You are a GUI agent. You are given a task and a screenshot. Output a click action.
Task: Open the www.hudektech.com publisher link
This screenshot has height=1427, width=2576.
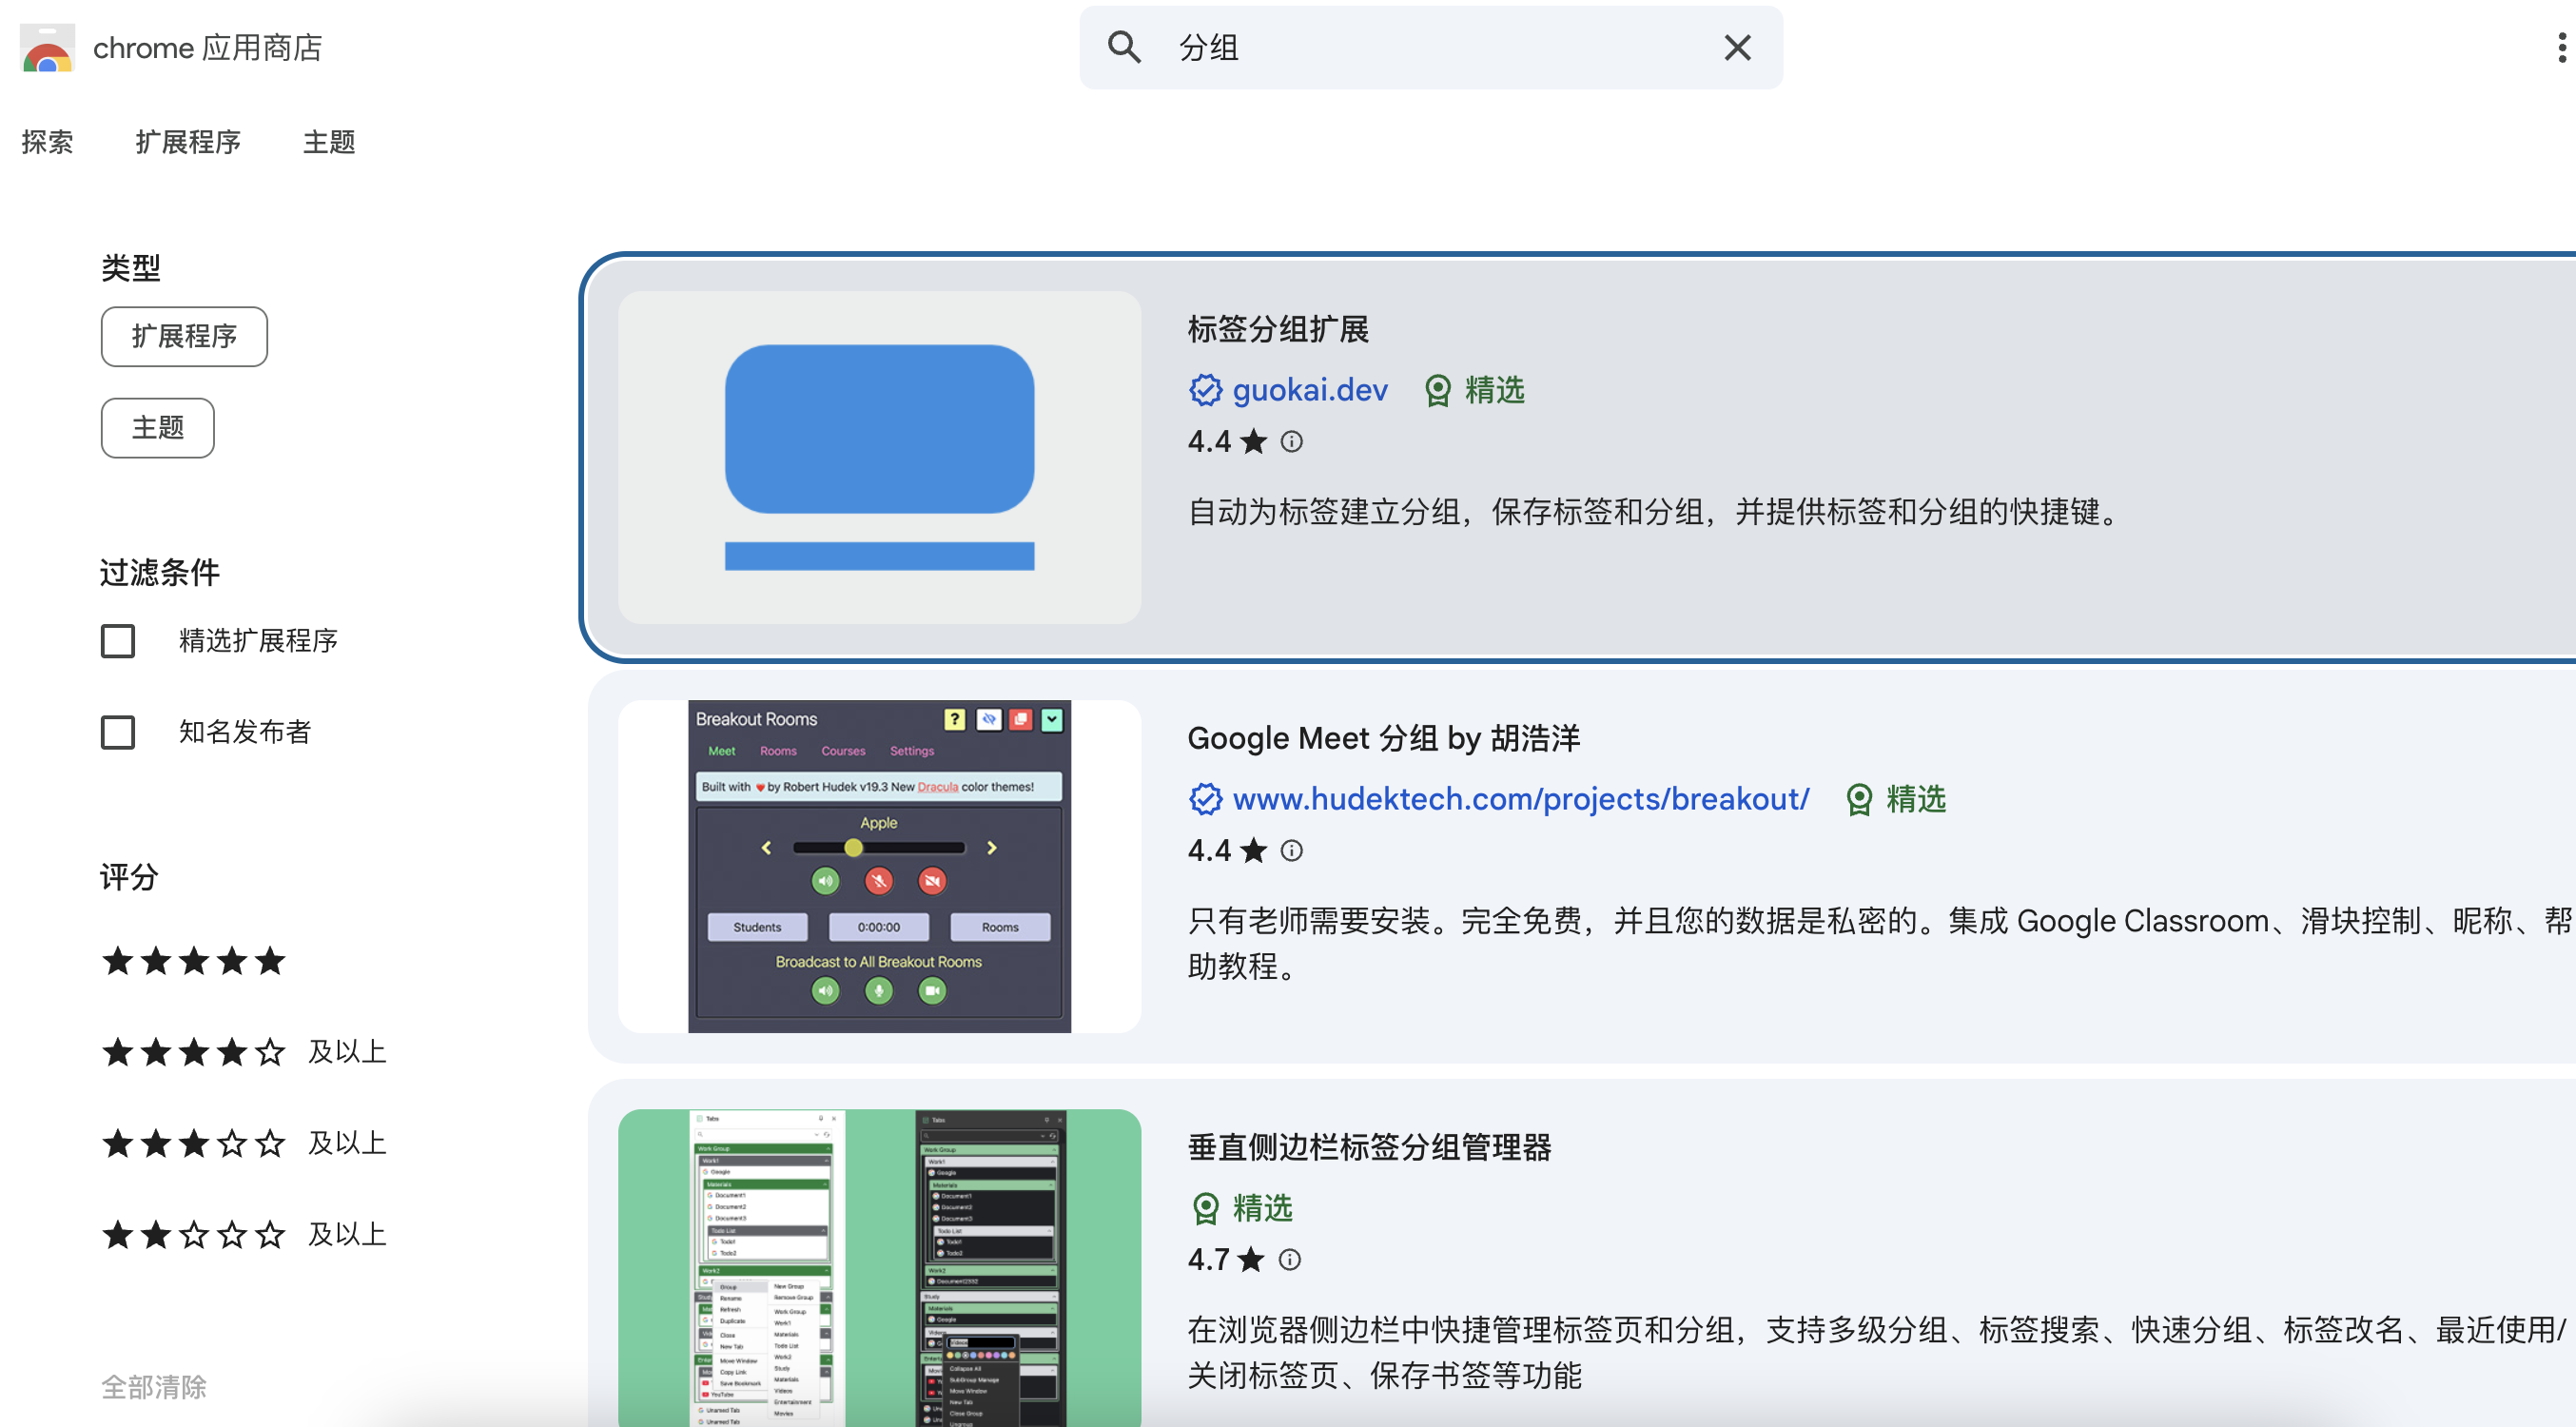pos(1520,799)
